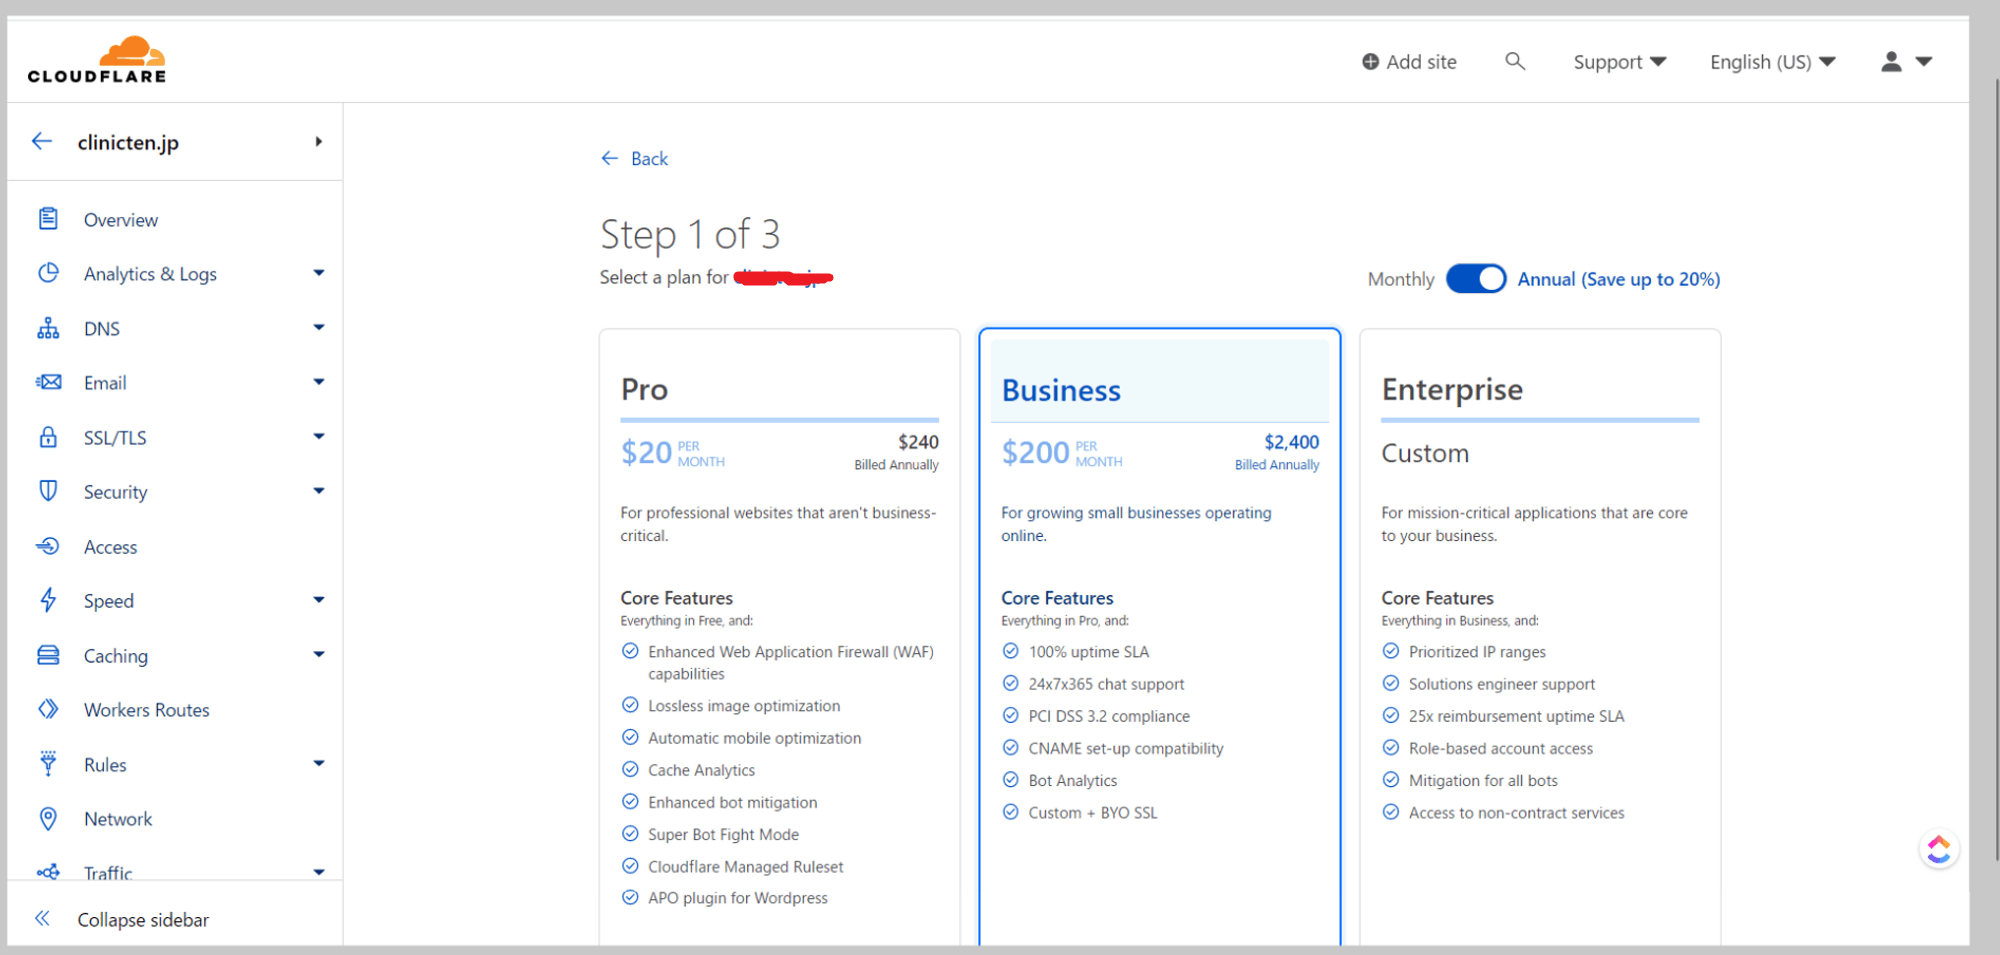Screen dimensions: 2000x955
Task: Click the Collapse sidebar double-chevron icon
Action: pos(42,918)
